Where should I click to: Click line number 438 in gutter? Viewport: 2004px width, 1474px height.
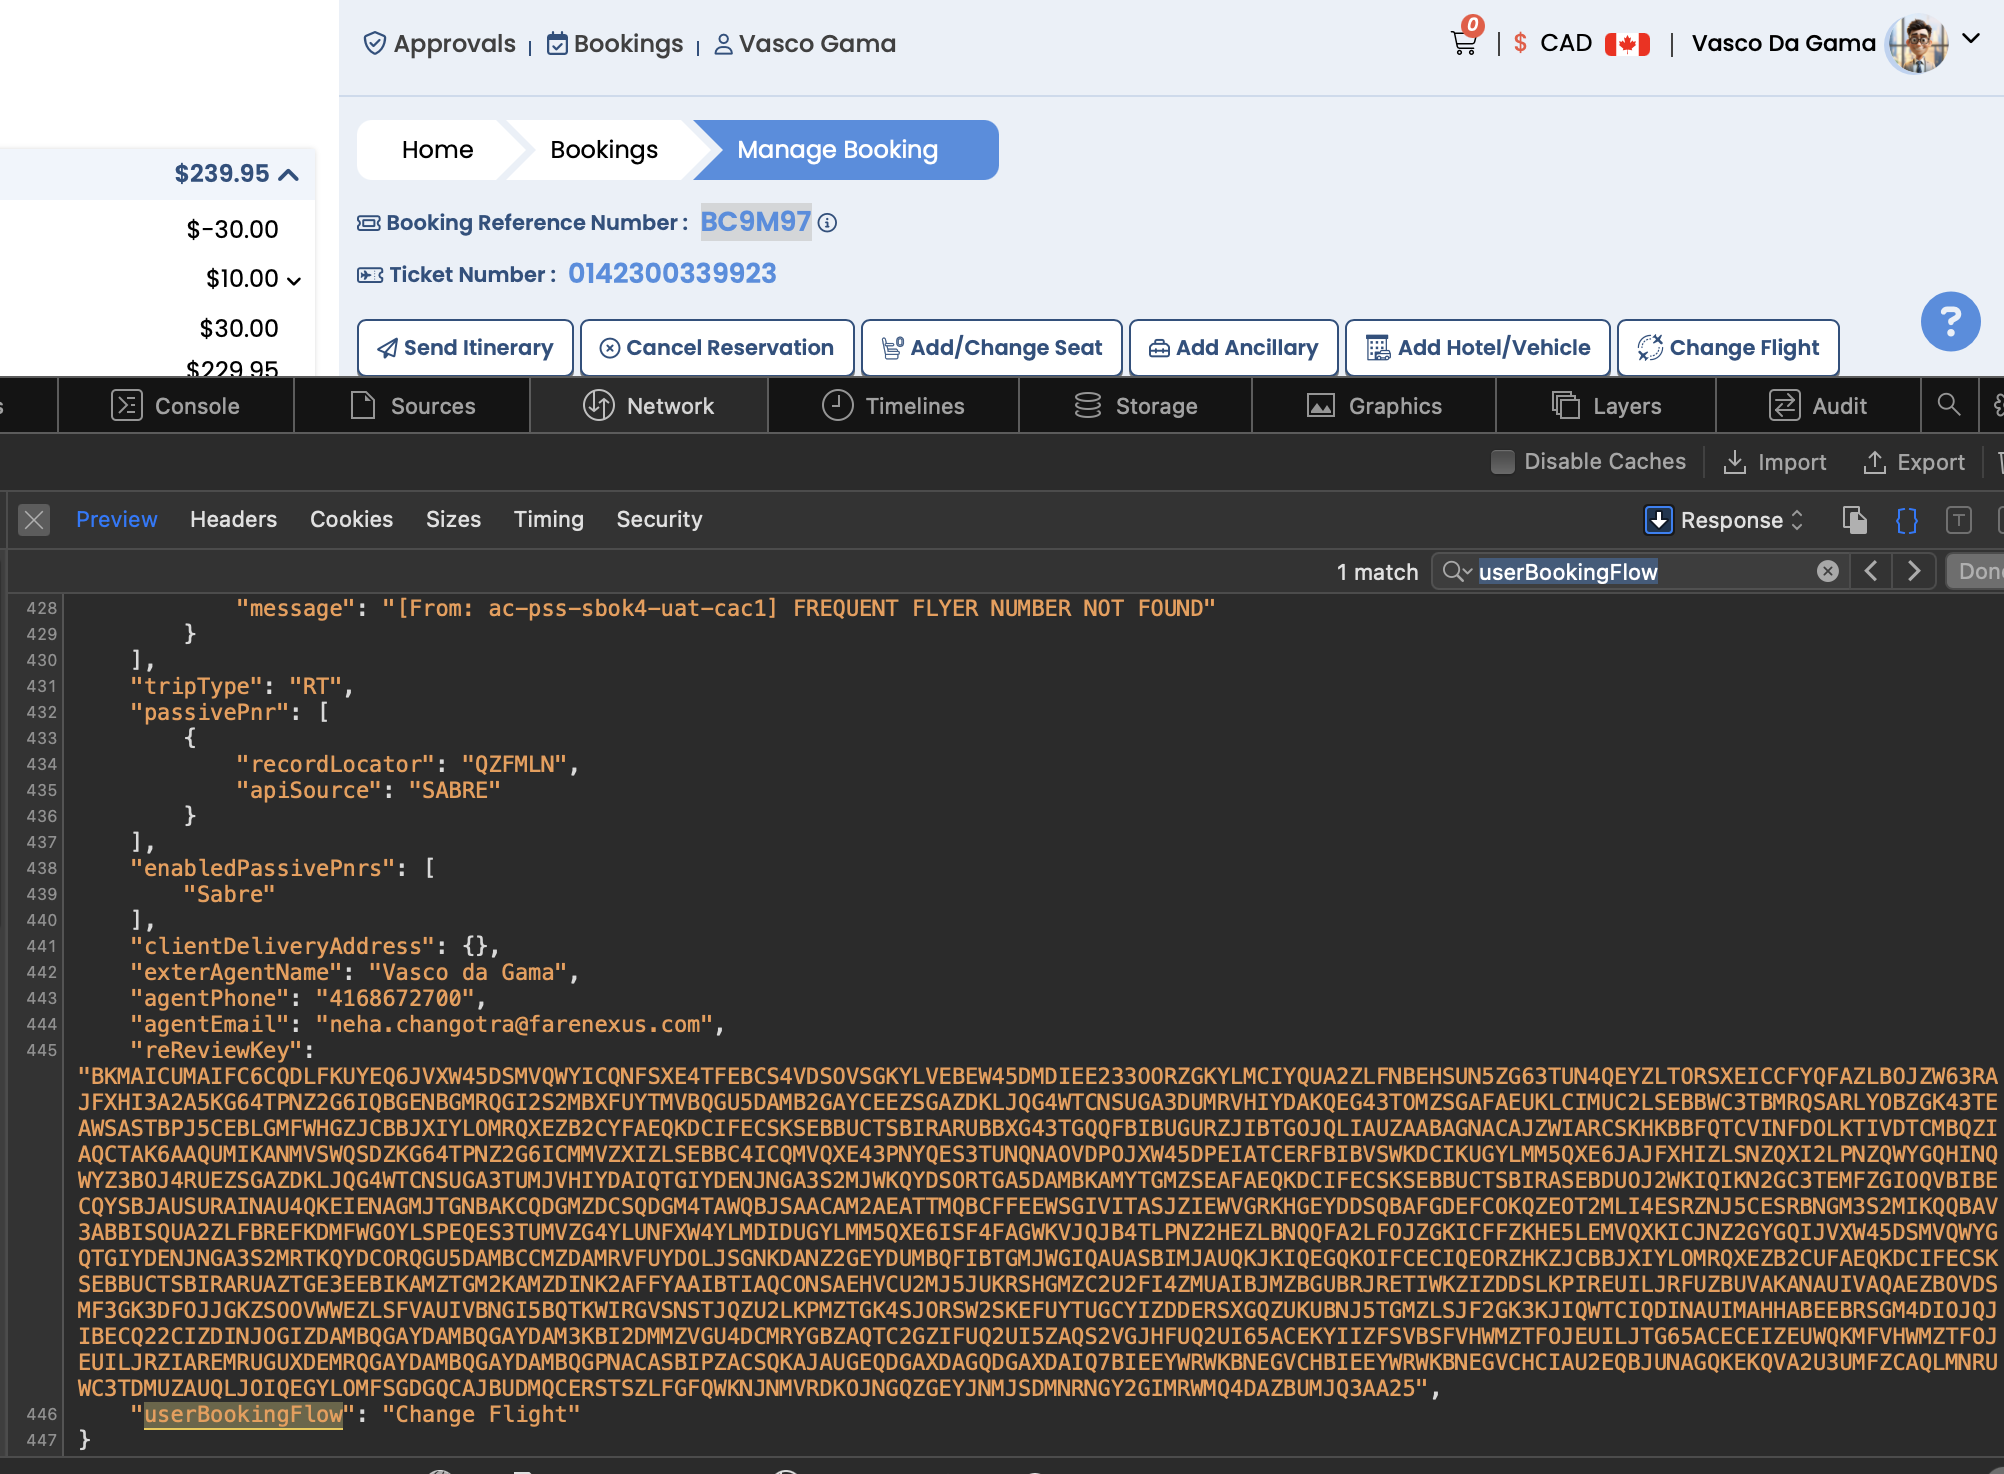(x=41, y=868)
